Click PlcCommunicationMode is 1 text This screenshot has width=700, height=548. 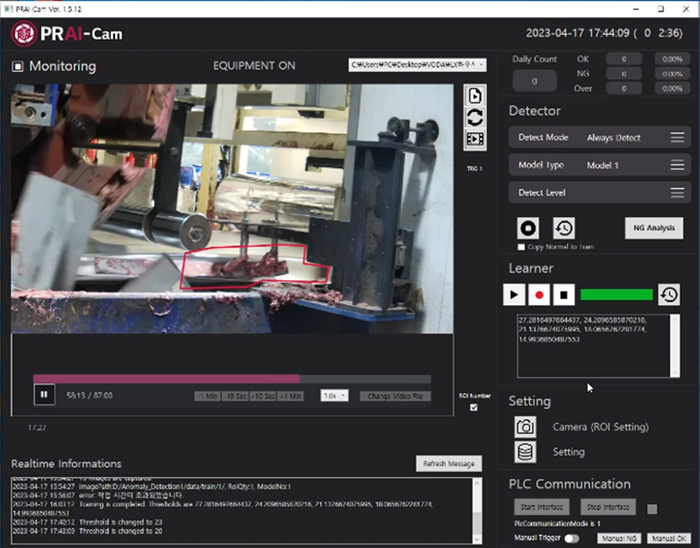point(558,523)
